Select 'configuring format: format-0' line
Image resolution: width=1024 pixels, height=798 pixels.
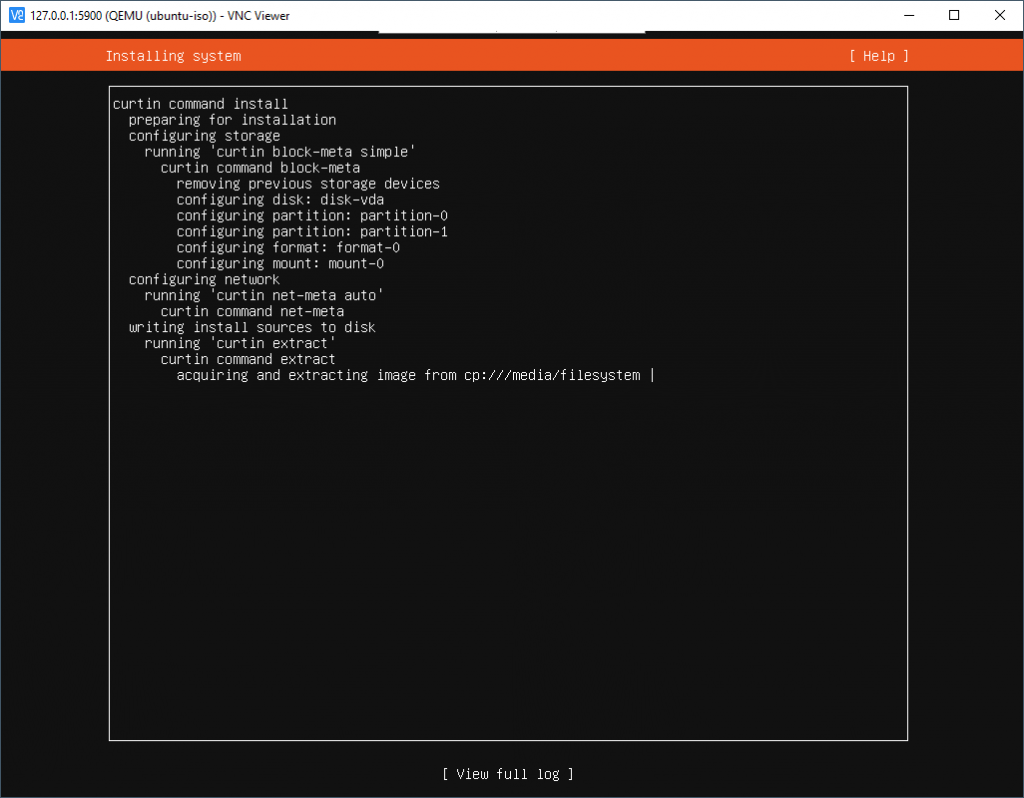[x=287, y=247]
